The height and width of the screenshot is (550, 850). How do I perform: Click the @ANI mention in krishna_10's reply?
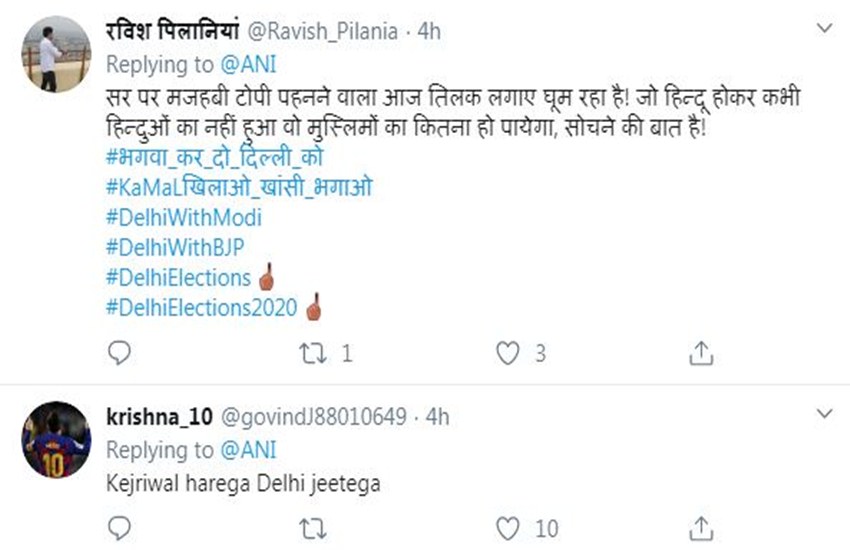246,449
